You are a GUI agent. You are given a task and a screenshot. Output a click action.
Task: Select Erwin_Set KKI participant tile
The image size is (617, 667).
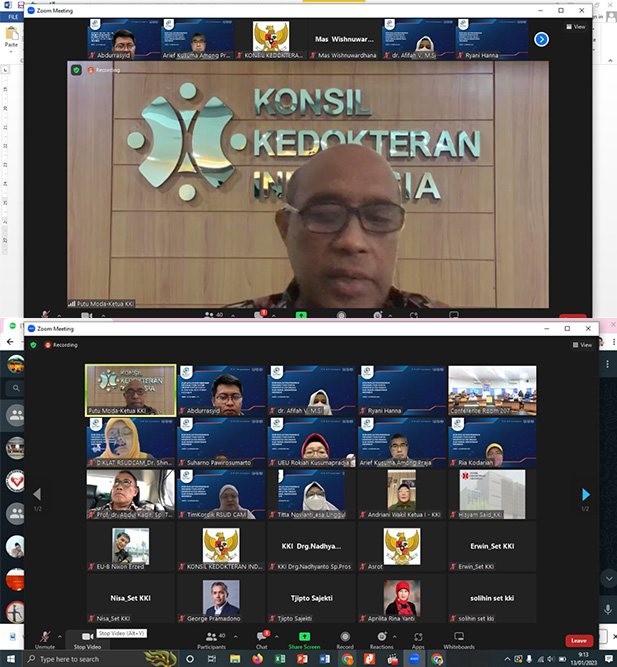point(492,546)
